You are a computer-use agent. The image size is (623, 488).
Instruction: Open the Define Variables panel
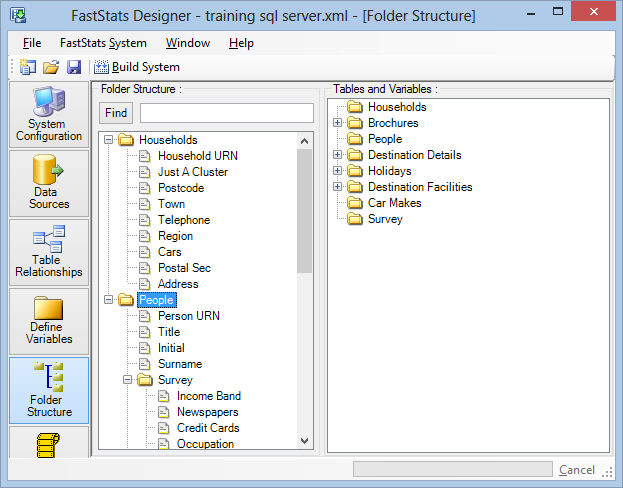pyautogui.click(x=49, y=321)
